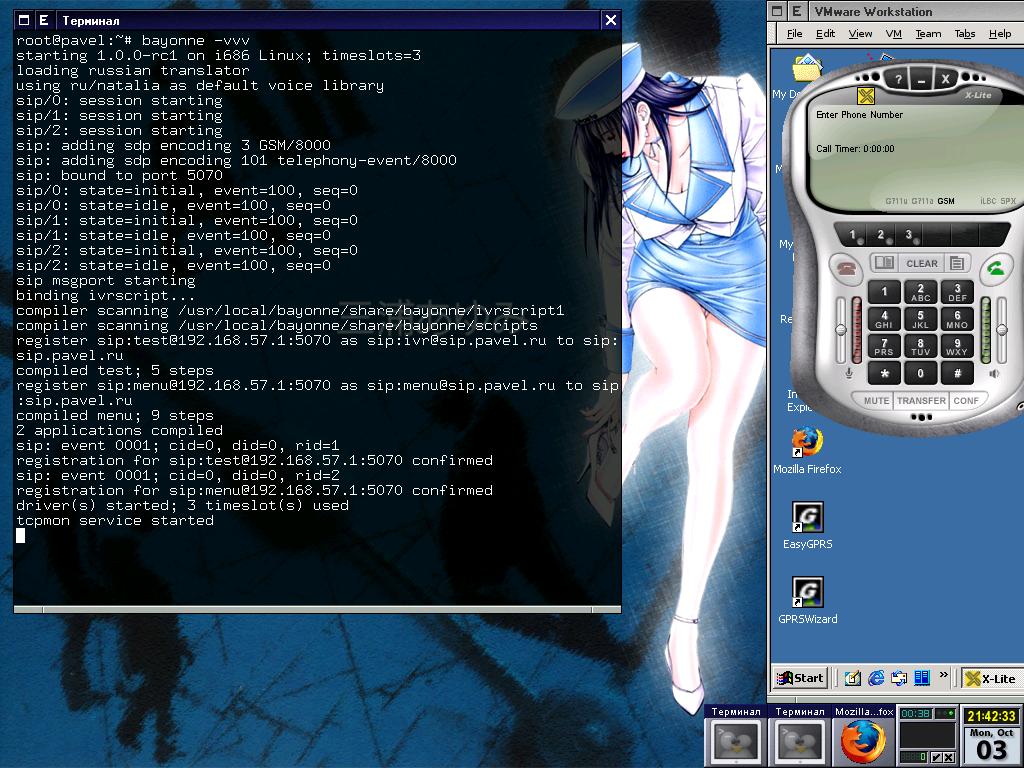Open Mozilla Firefox desktop shortcut
The height and width of the screenshot is (768, 1024).
pos(807,443)
